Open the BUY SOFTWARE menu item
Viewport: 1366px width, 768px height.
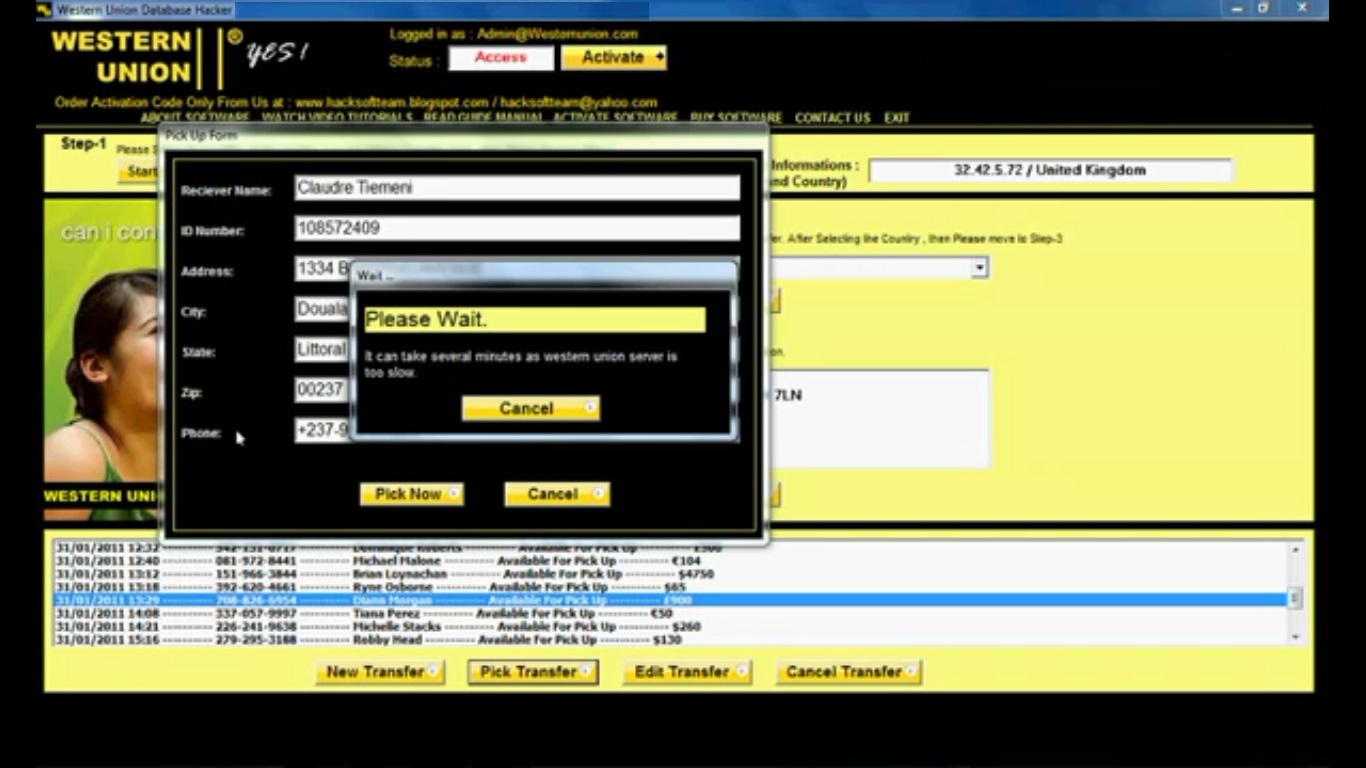(736, 118)
